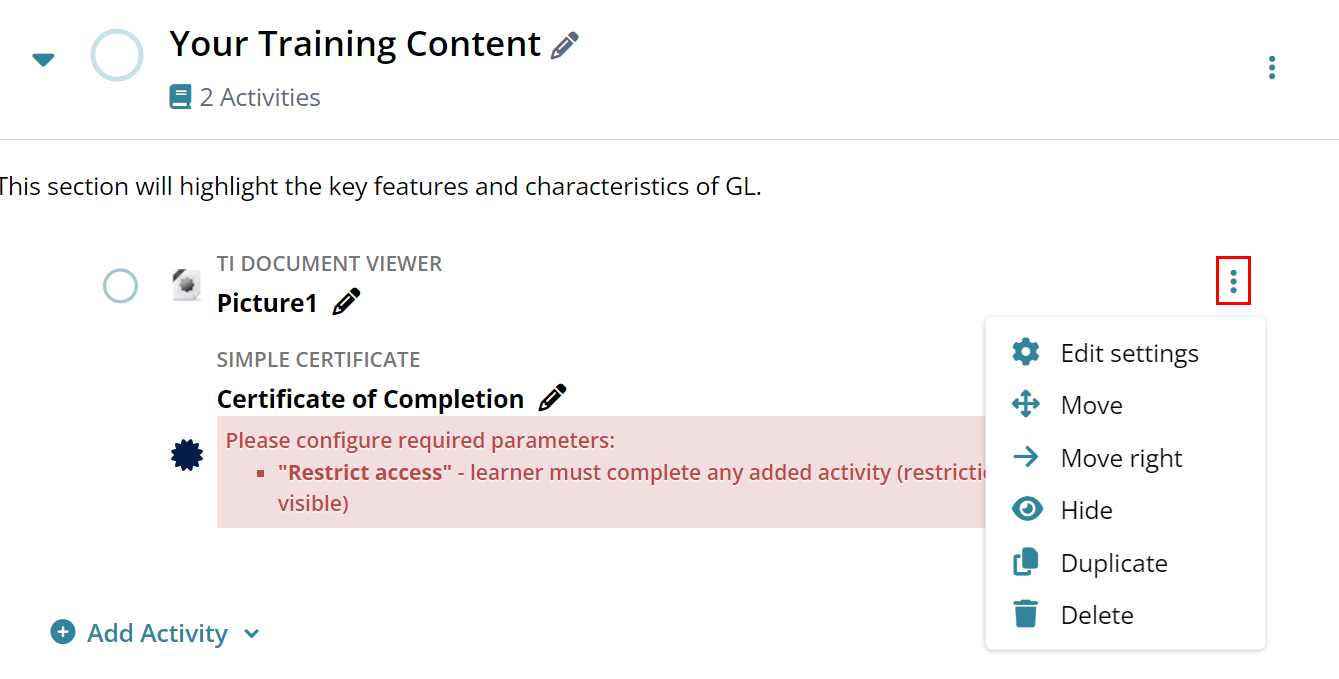
Task: Click pencil icon next to Picture1
Action: [346, 302]
